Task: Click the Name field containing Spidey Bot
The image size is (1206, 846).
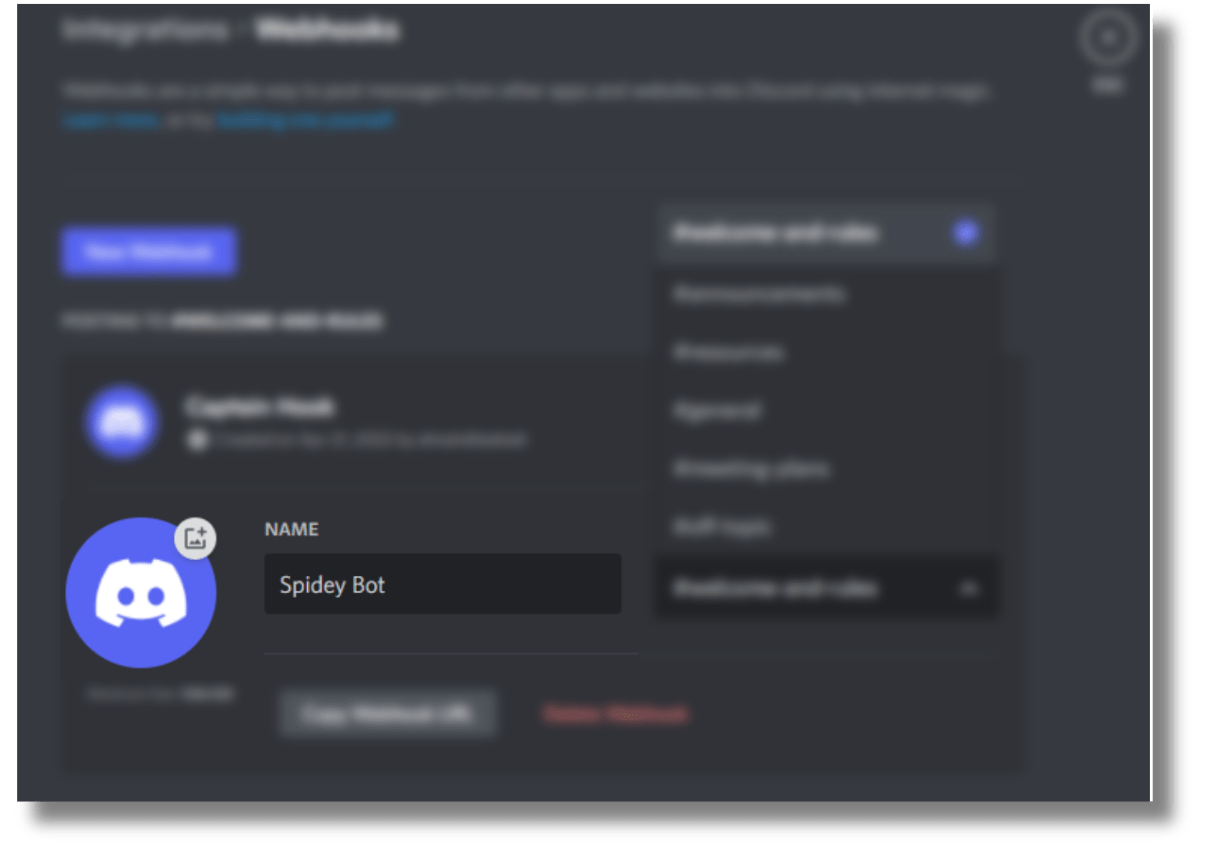Action: [442, 584]
